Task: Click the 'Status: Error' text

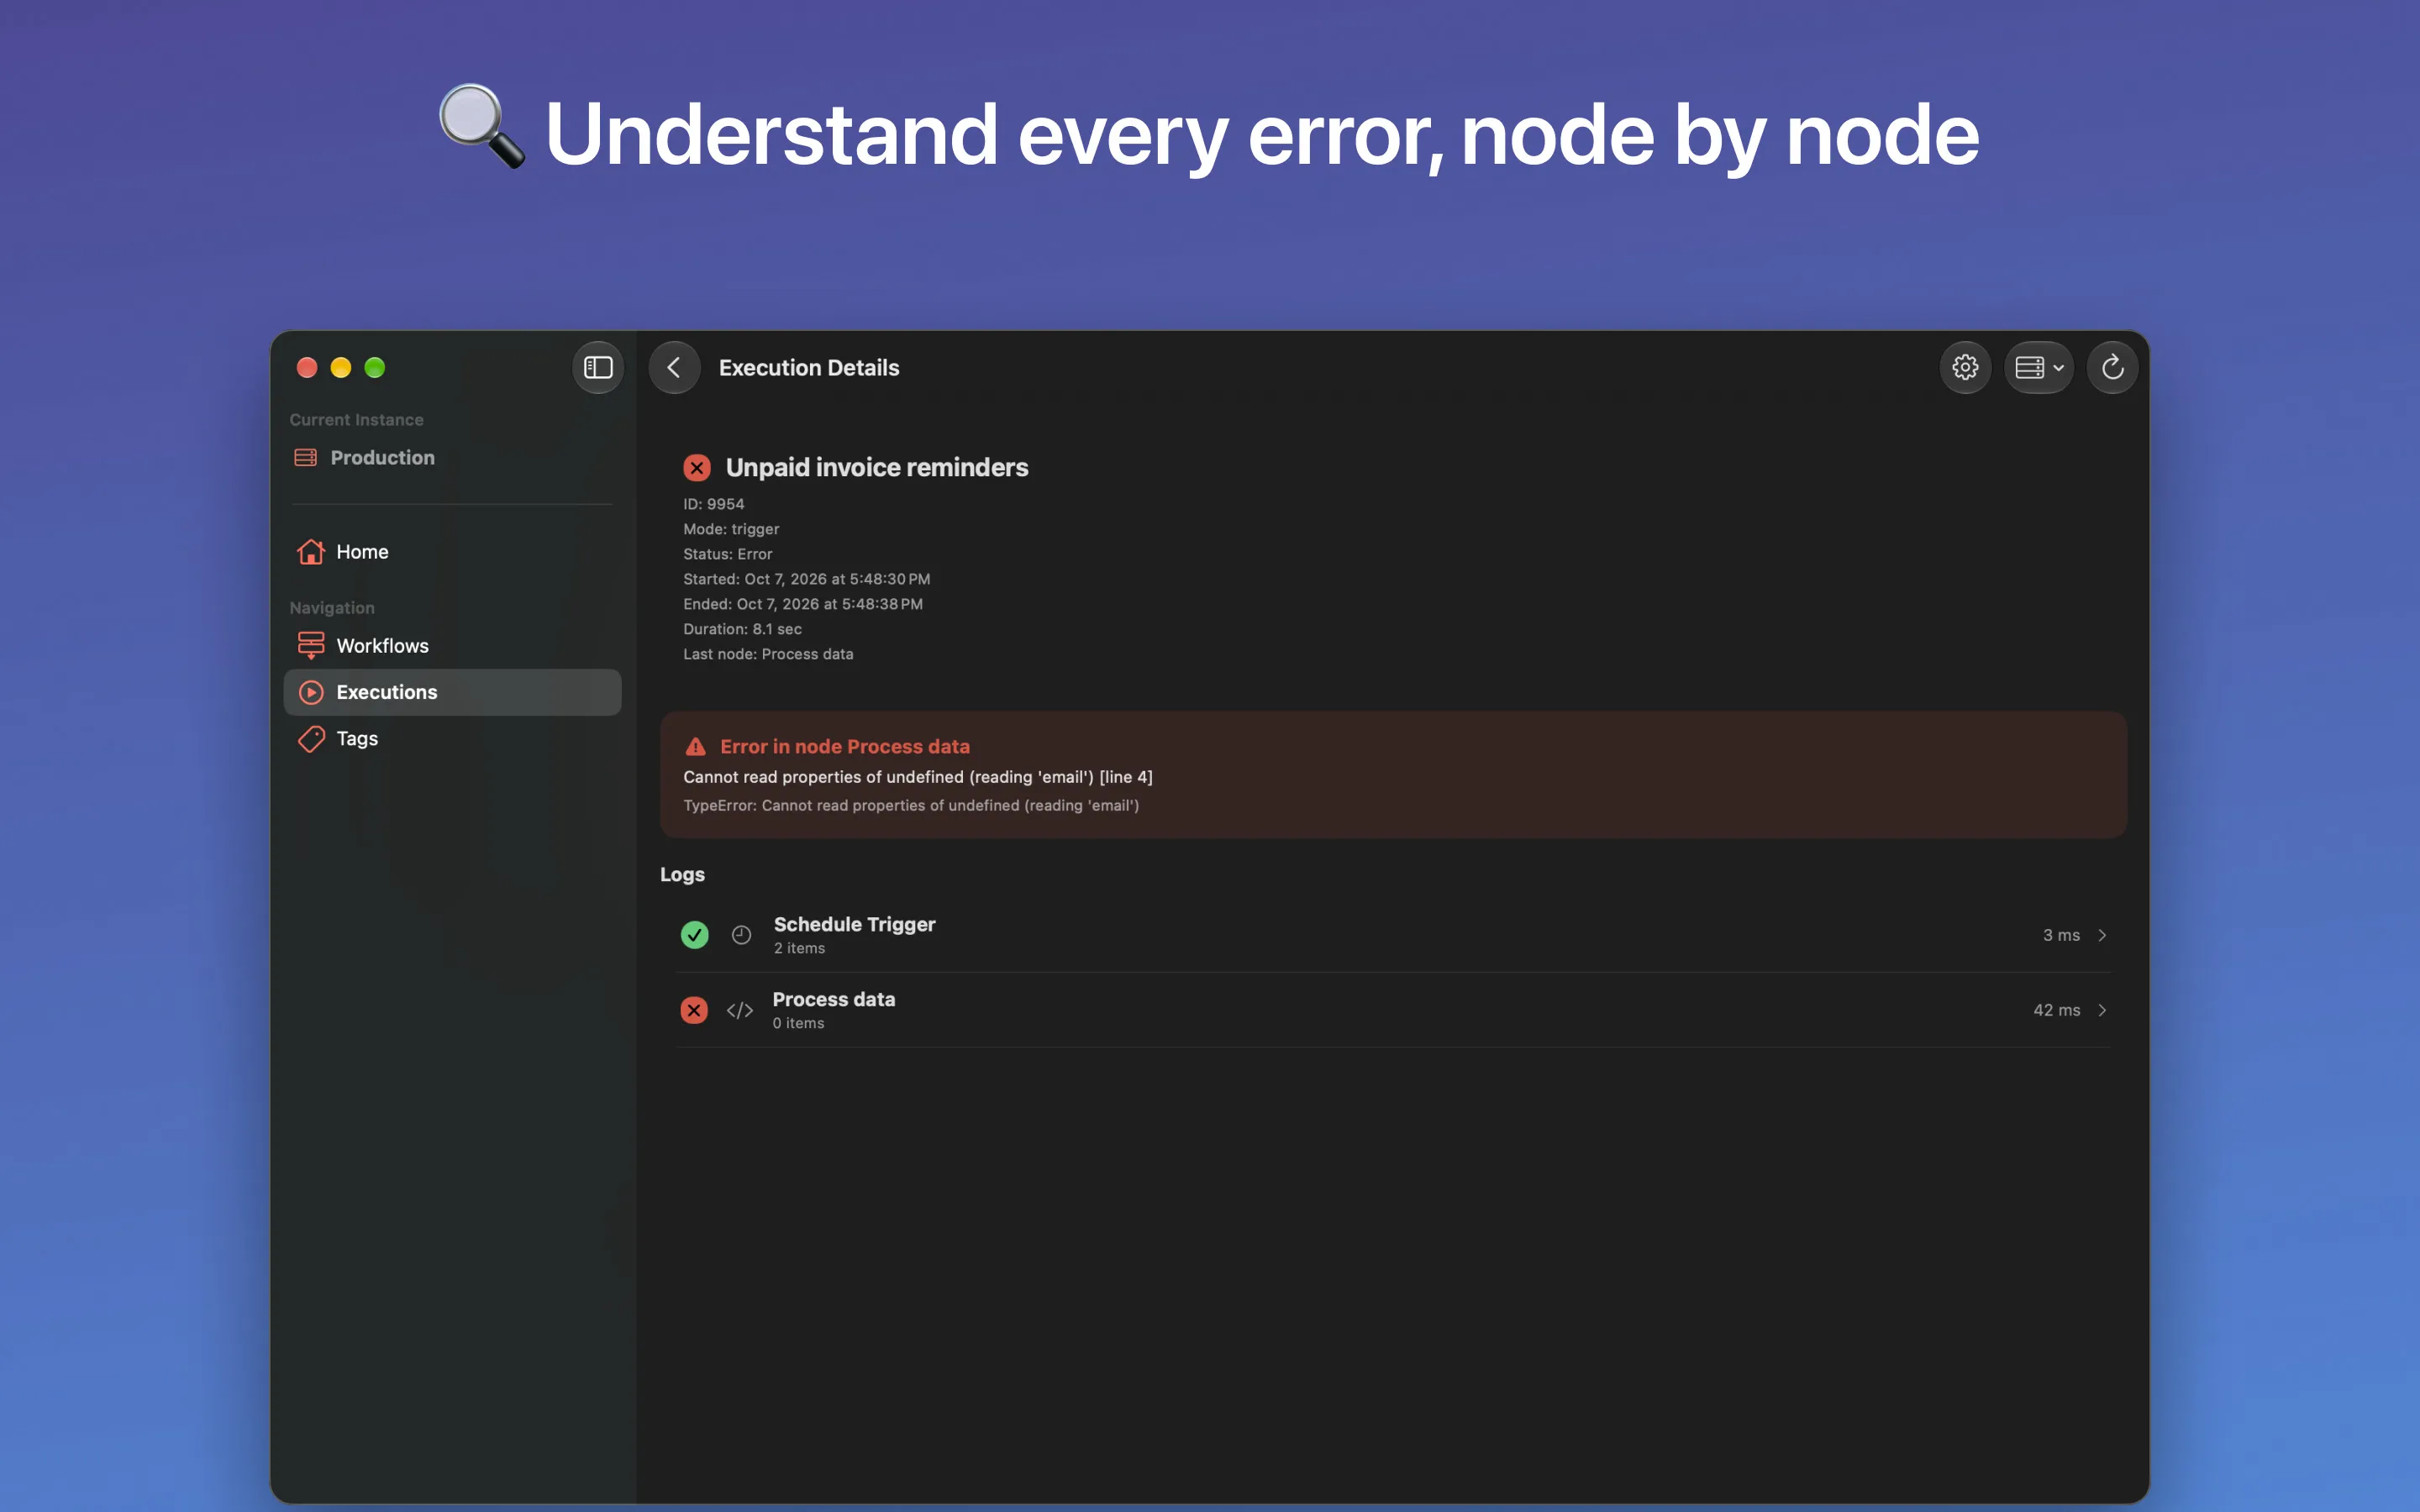Action: tap(728, 554)
